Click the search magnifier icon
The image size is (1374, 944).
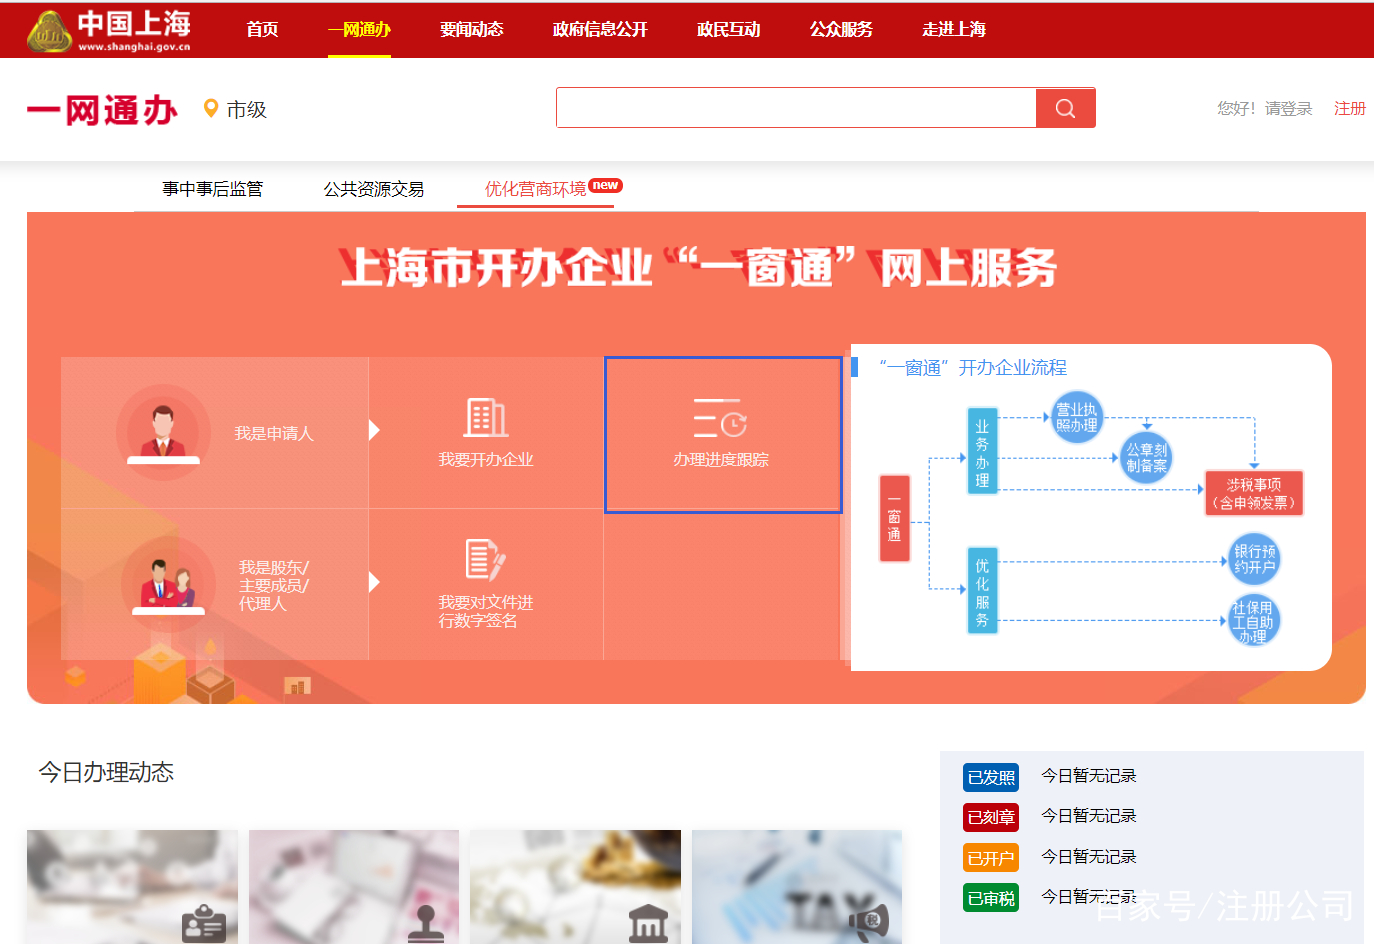coord(1064,107)
